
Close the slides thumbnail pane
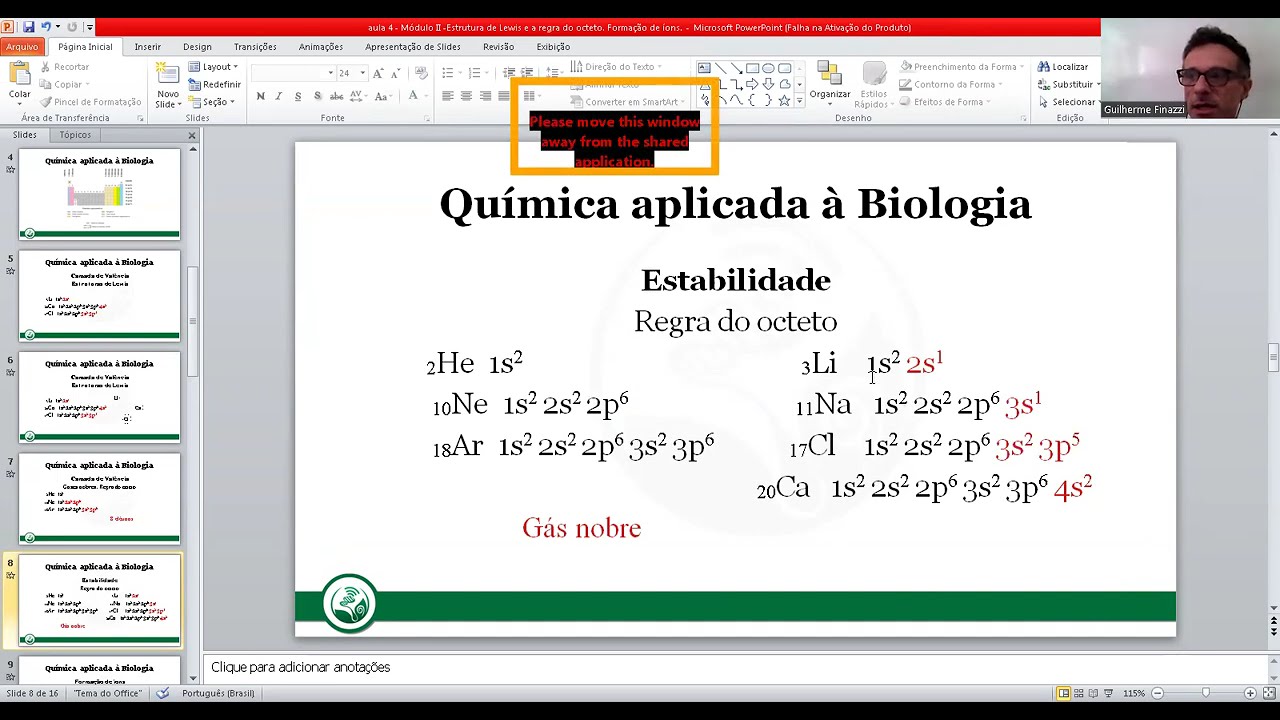[192, 135]
